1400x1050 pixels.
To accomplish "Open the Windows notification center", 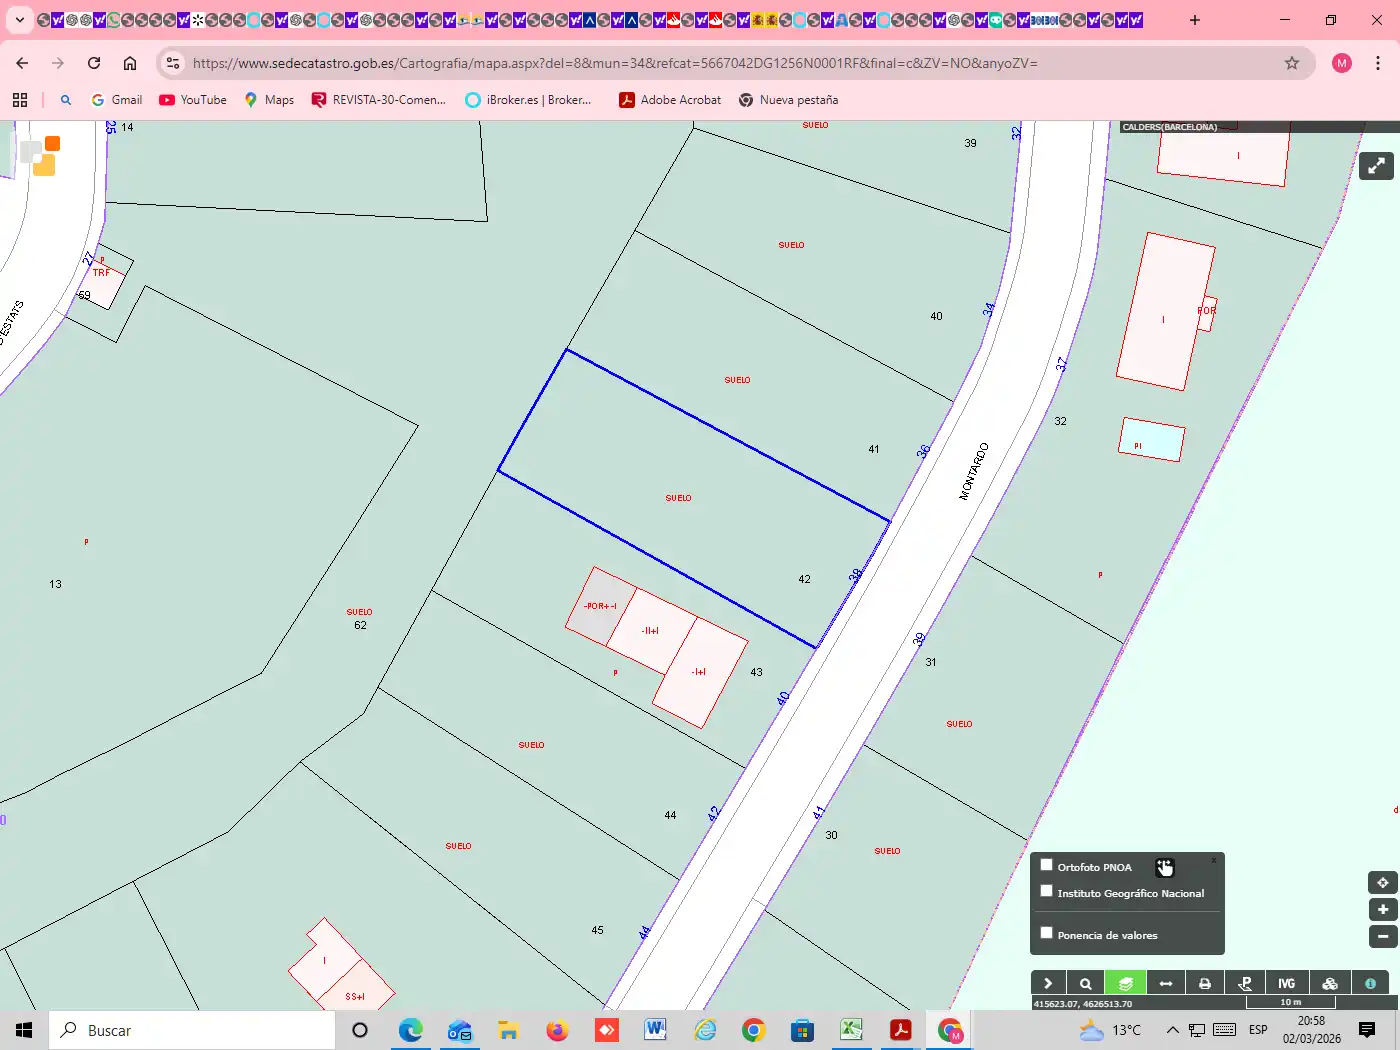I will [1367, 1030].
